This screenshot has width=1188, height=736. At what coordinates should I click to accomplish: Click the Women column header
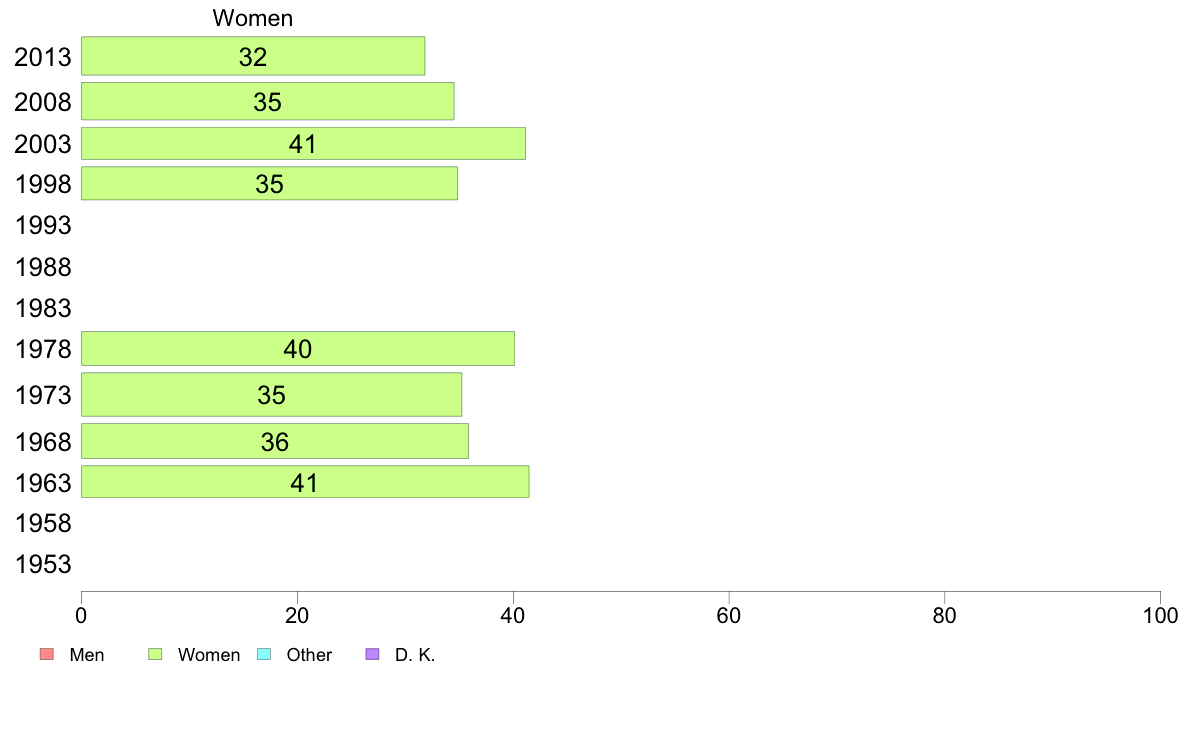pyautogui.click(x=252, y=18)
